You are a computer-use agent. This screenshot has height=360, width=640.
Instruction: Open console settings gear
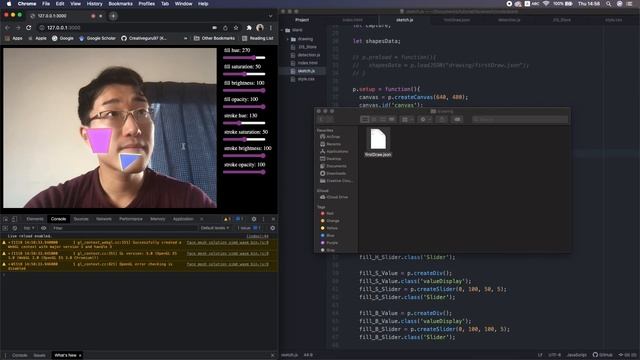tap(273, 228)
